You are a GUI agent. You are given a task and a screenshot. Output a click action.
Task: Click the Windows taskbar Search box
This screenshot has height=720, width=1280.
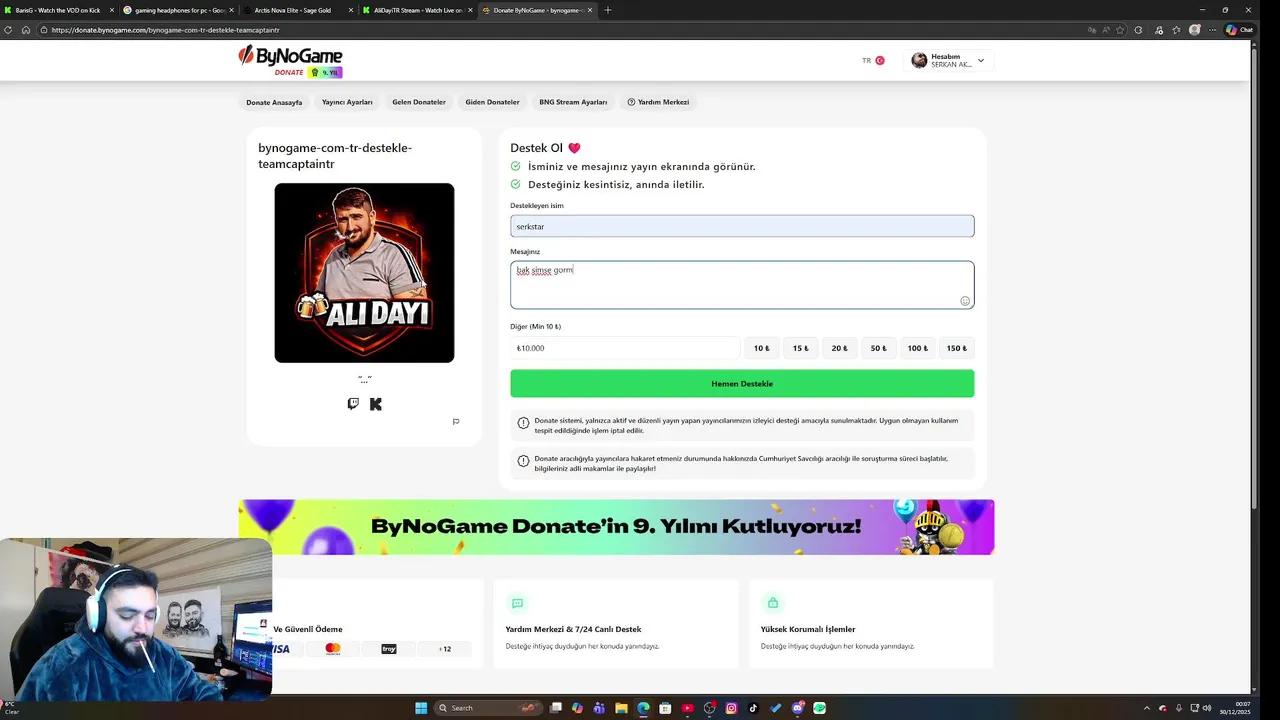[487, 708]
